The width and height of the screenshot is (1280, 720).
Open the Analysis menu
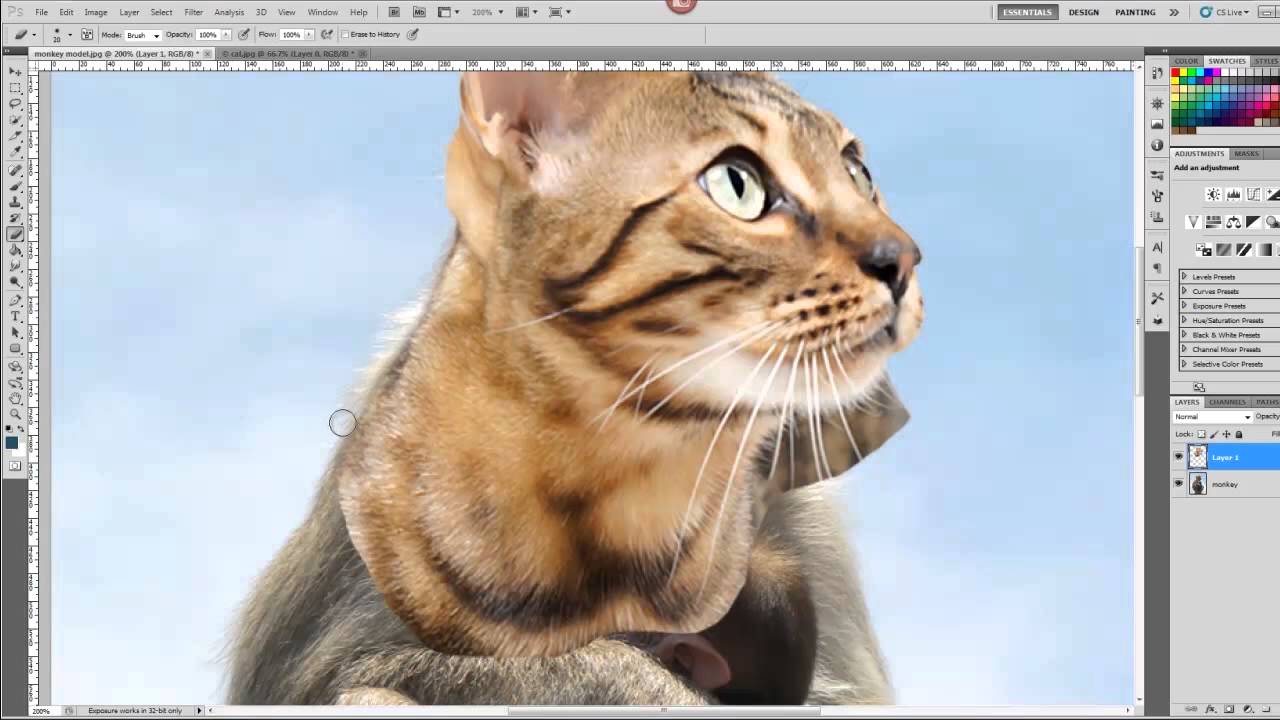229,12
